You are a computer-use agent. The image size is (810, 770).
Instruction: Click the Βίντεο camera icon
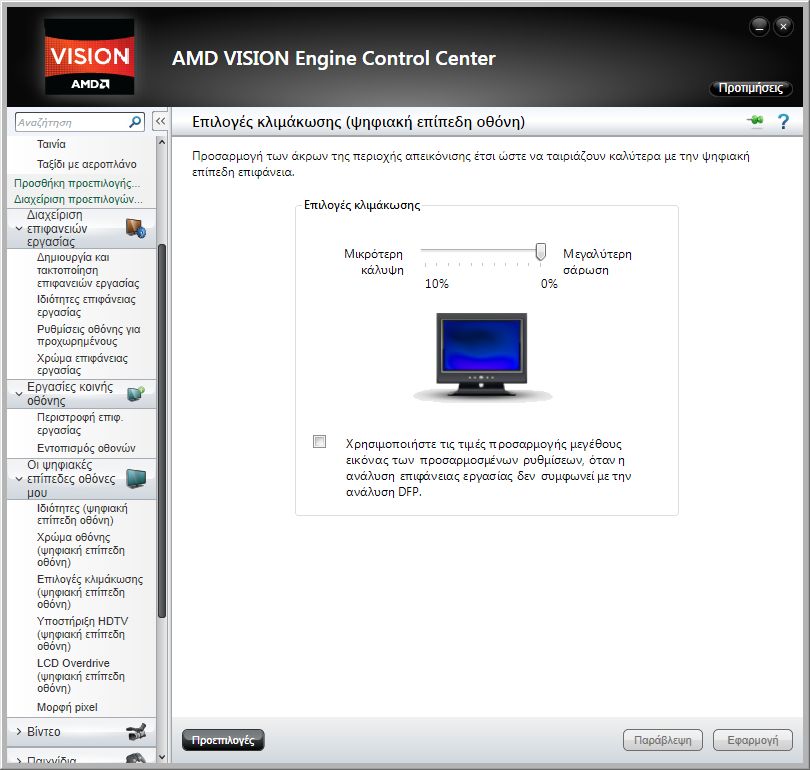(136, 732)
